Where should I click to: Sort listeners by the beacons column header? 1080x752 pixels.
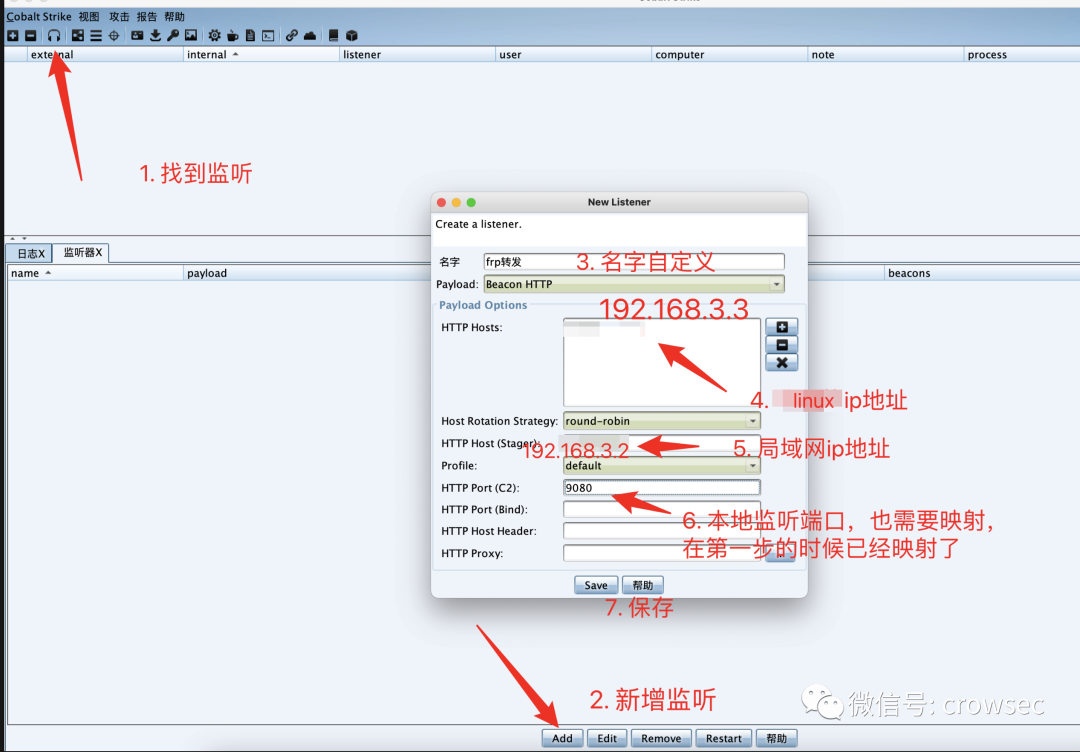981,273
